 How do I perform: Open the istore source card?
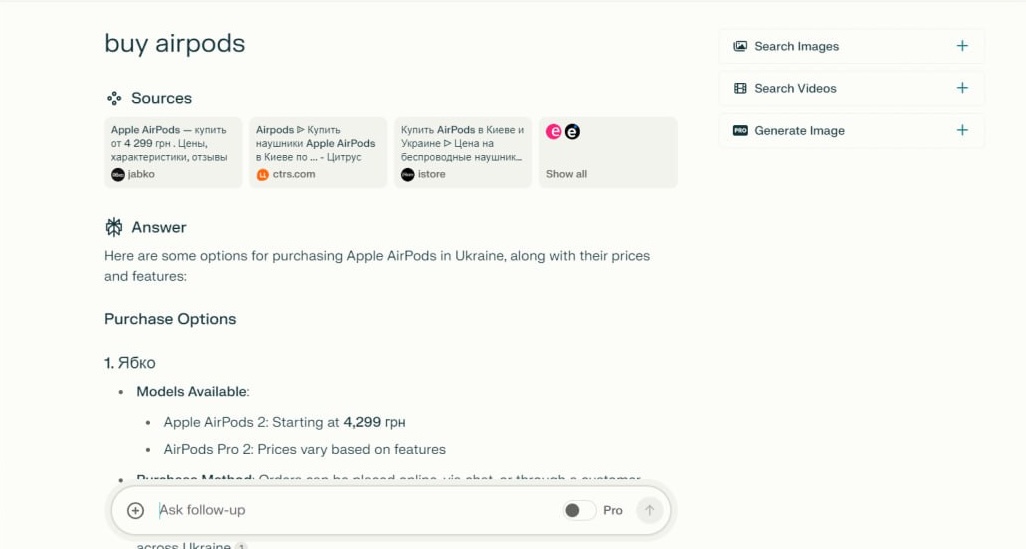pyautogui.click(x=463, y=152)
